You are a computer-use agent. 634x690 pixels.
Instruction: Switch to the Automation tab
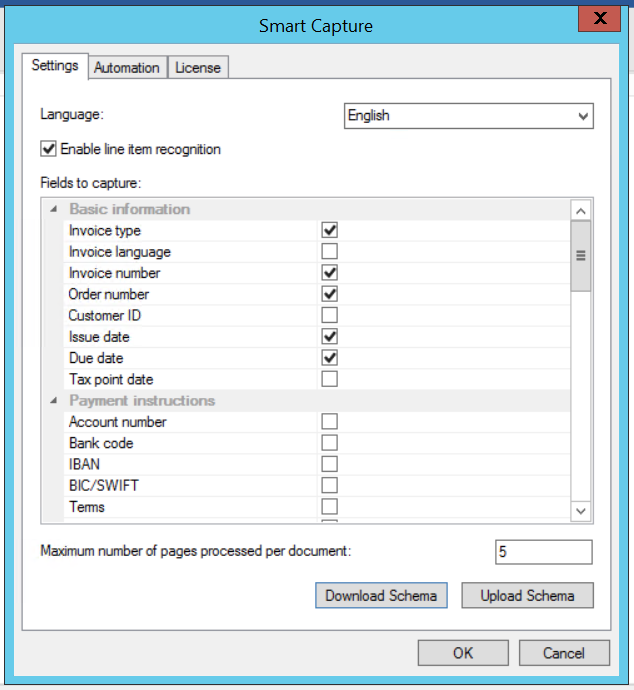click(127, 67)
